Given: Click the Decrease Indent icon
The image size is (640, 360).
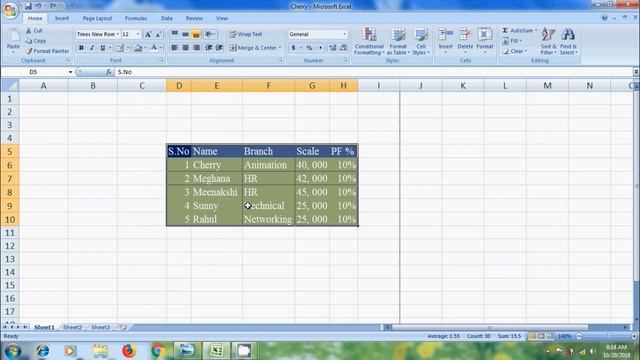Looking at the screenshot, I should tap(209, 48).
